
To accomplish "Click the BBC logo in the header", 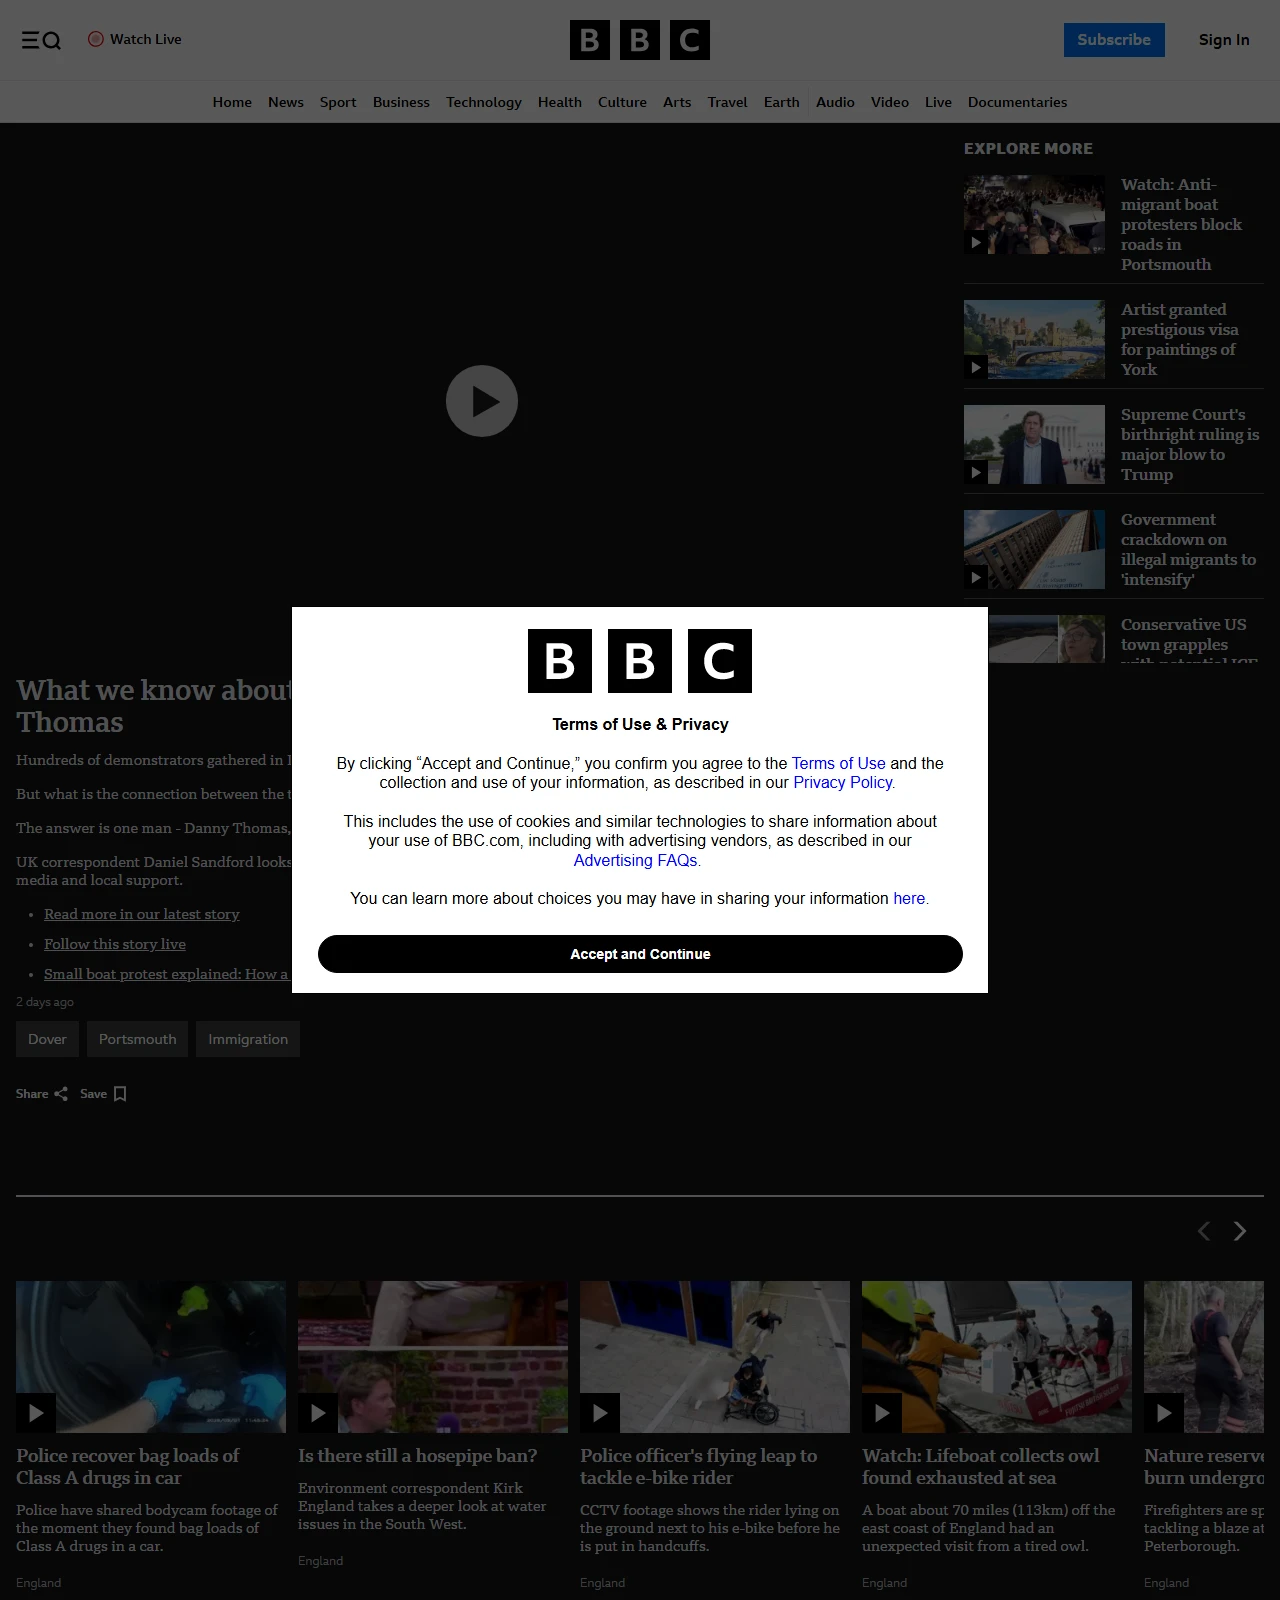I will [x=640, y=40].
